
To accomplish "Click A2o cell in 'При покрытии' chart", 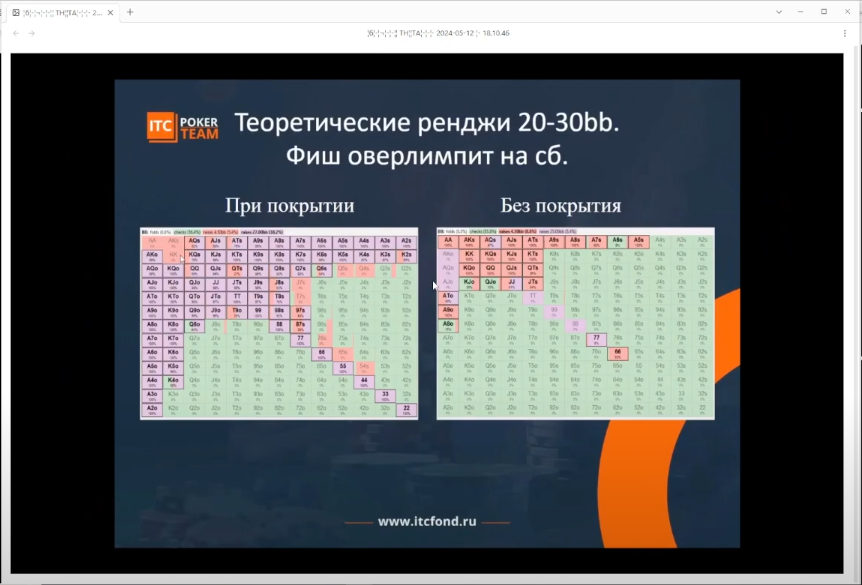I will (152, 410).
